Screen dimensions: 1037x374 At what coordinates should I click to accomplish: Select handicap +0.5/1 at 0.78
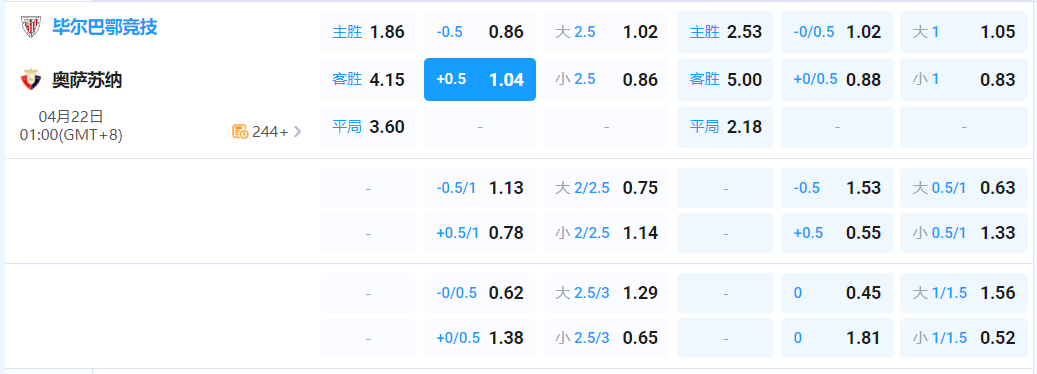480,233
